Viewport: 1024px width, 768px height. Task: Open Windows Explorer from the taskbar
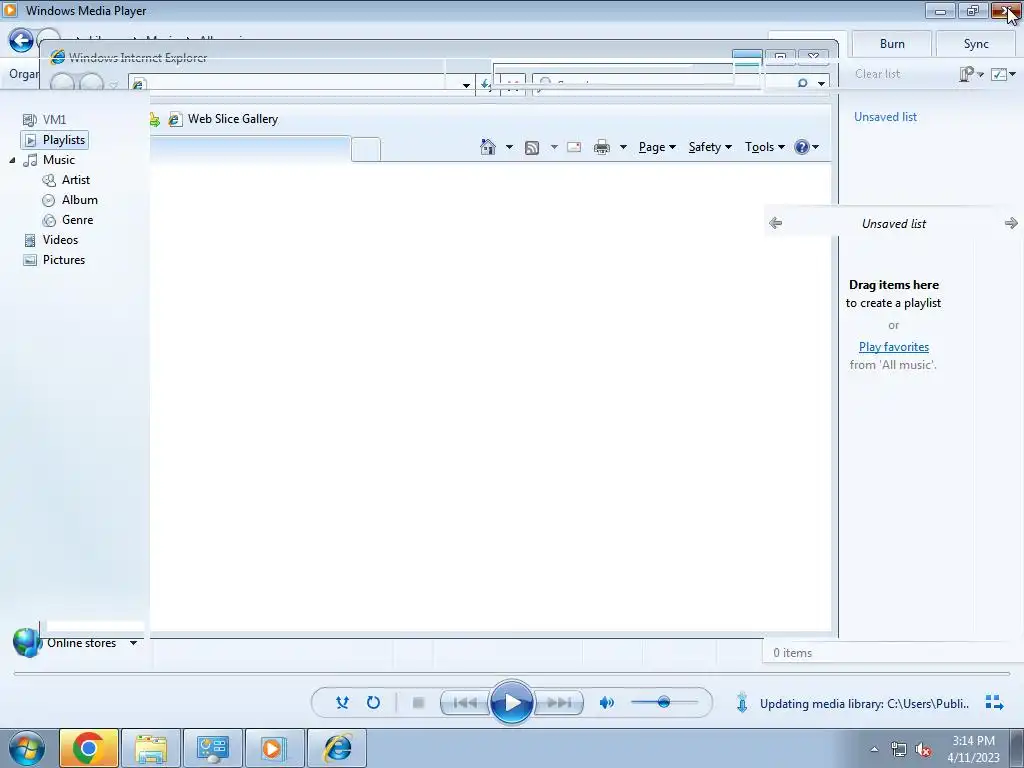coord(151,748)
